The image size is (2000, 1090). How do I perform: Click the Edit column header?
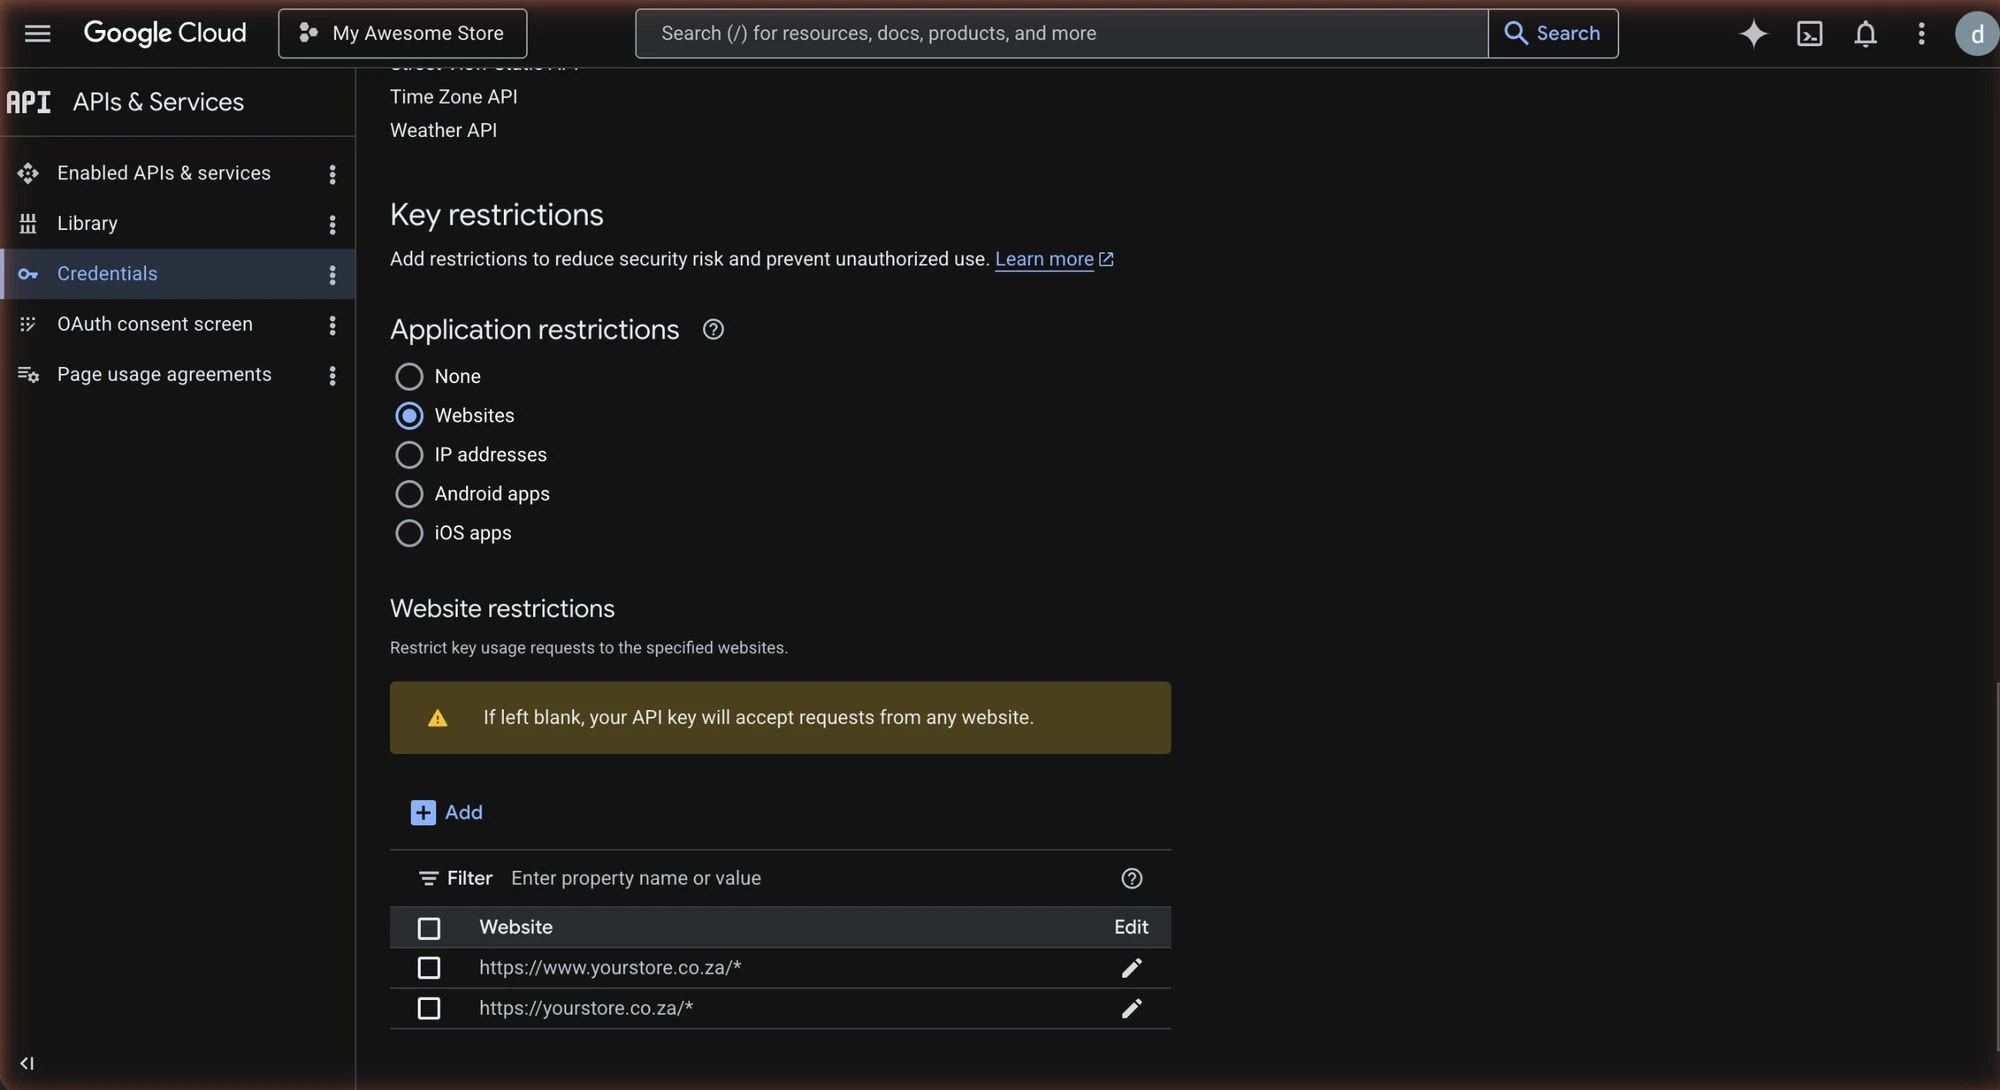tap(1131, 927)
